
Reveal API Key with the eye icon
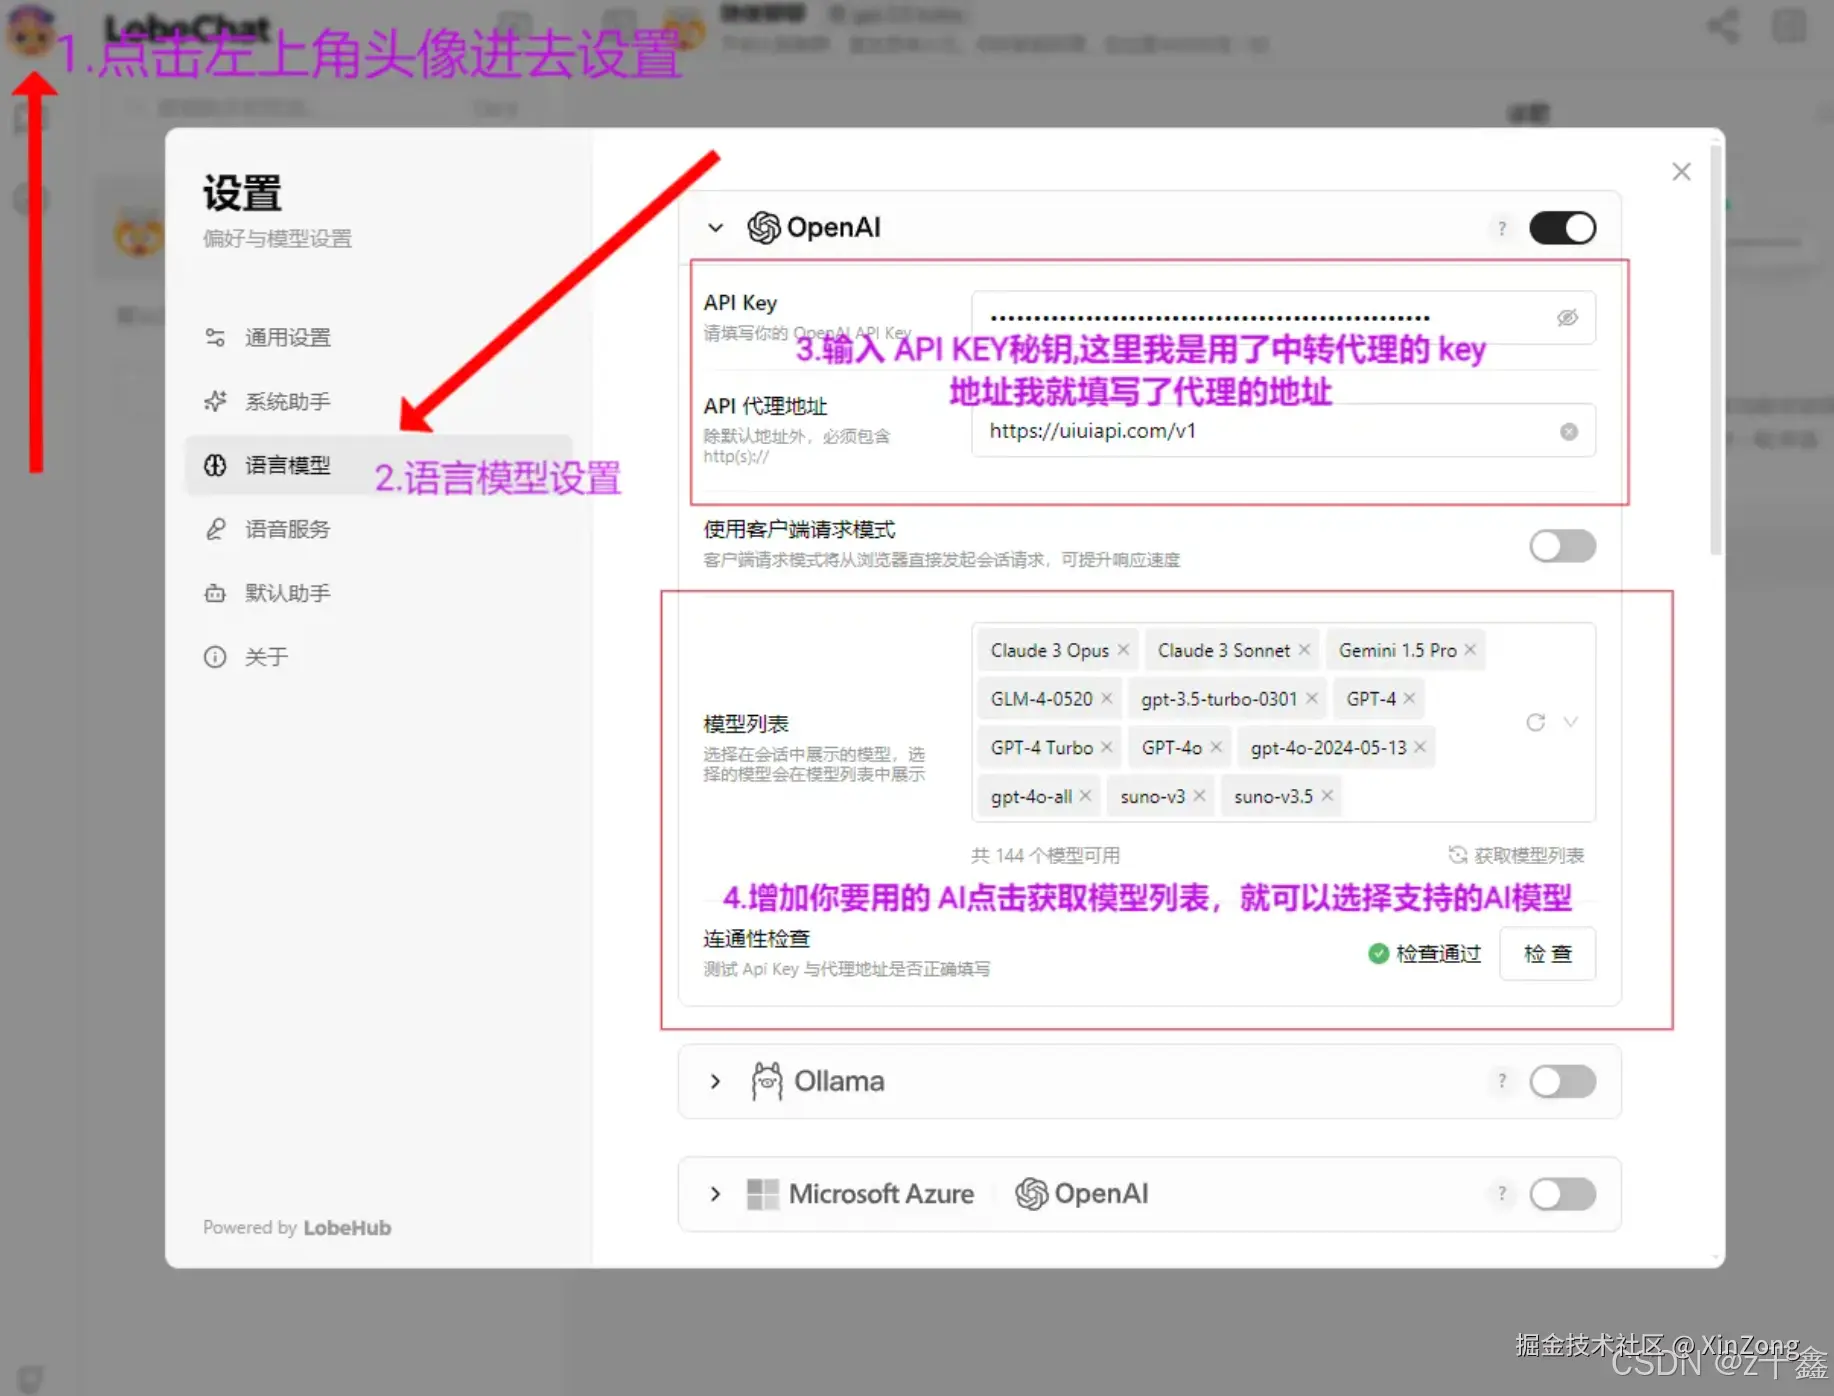coord(1567,318)
